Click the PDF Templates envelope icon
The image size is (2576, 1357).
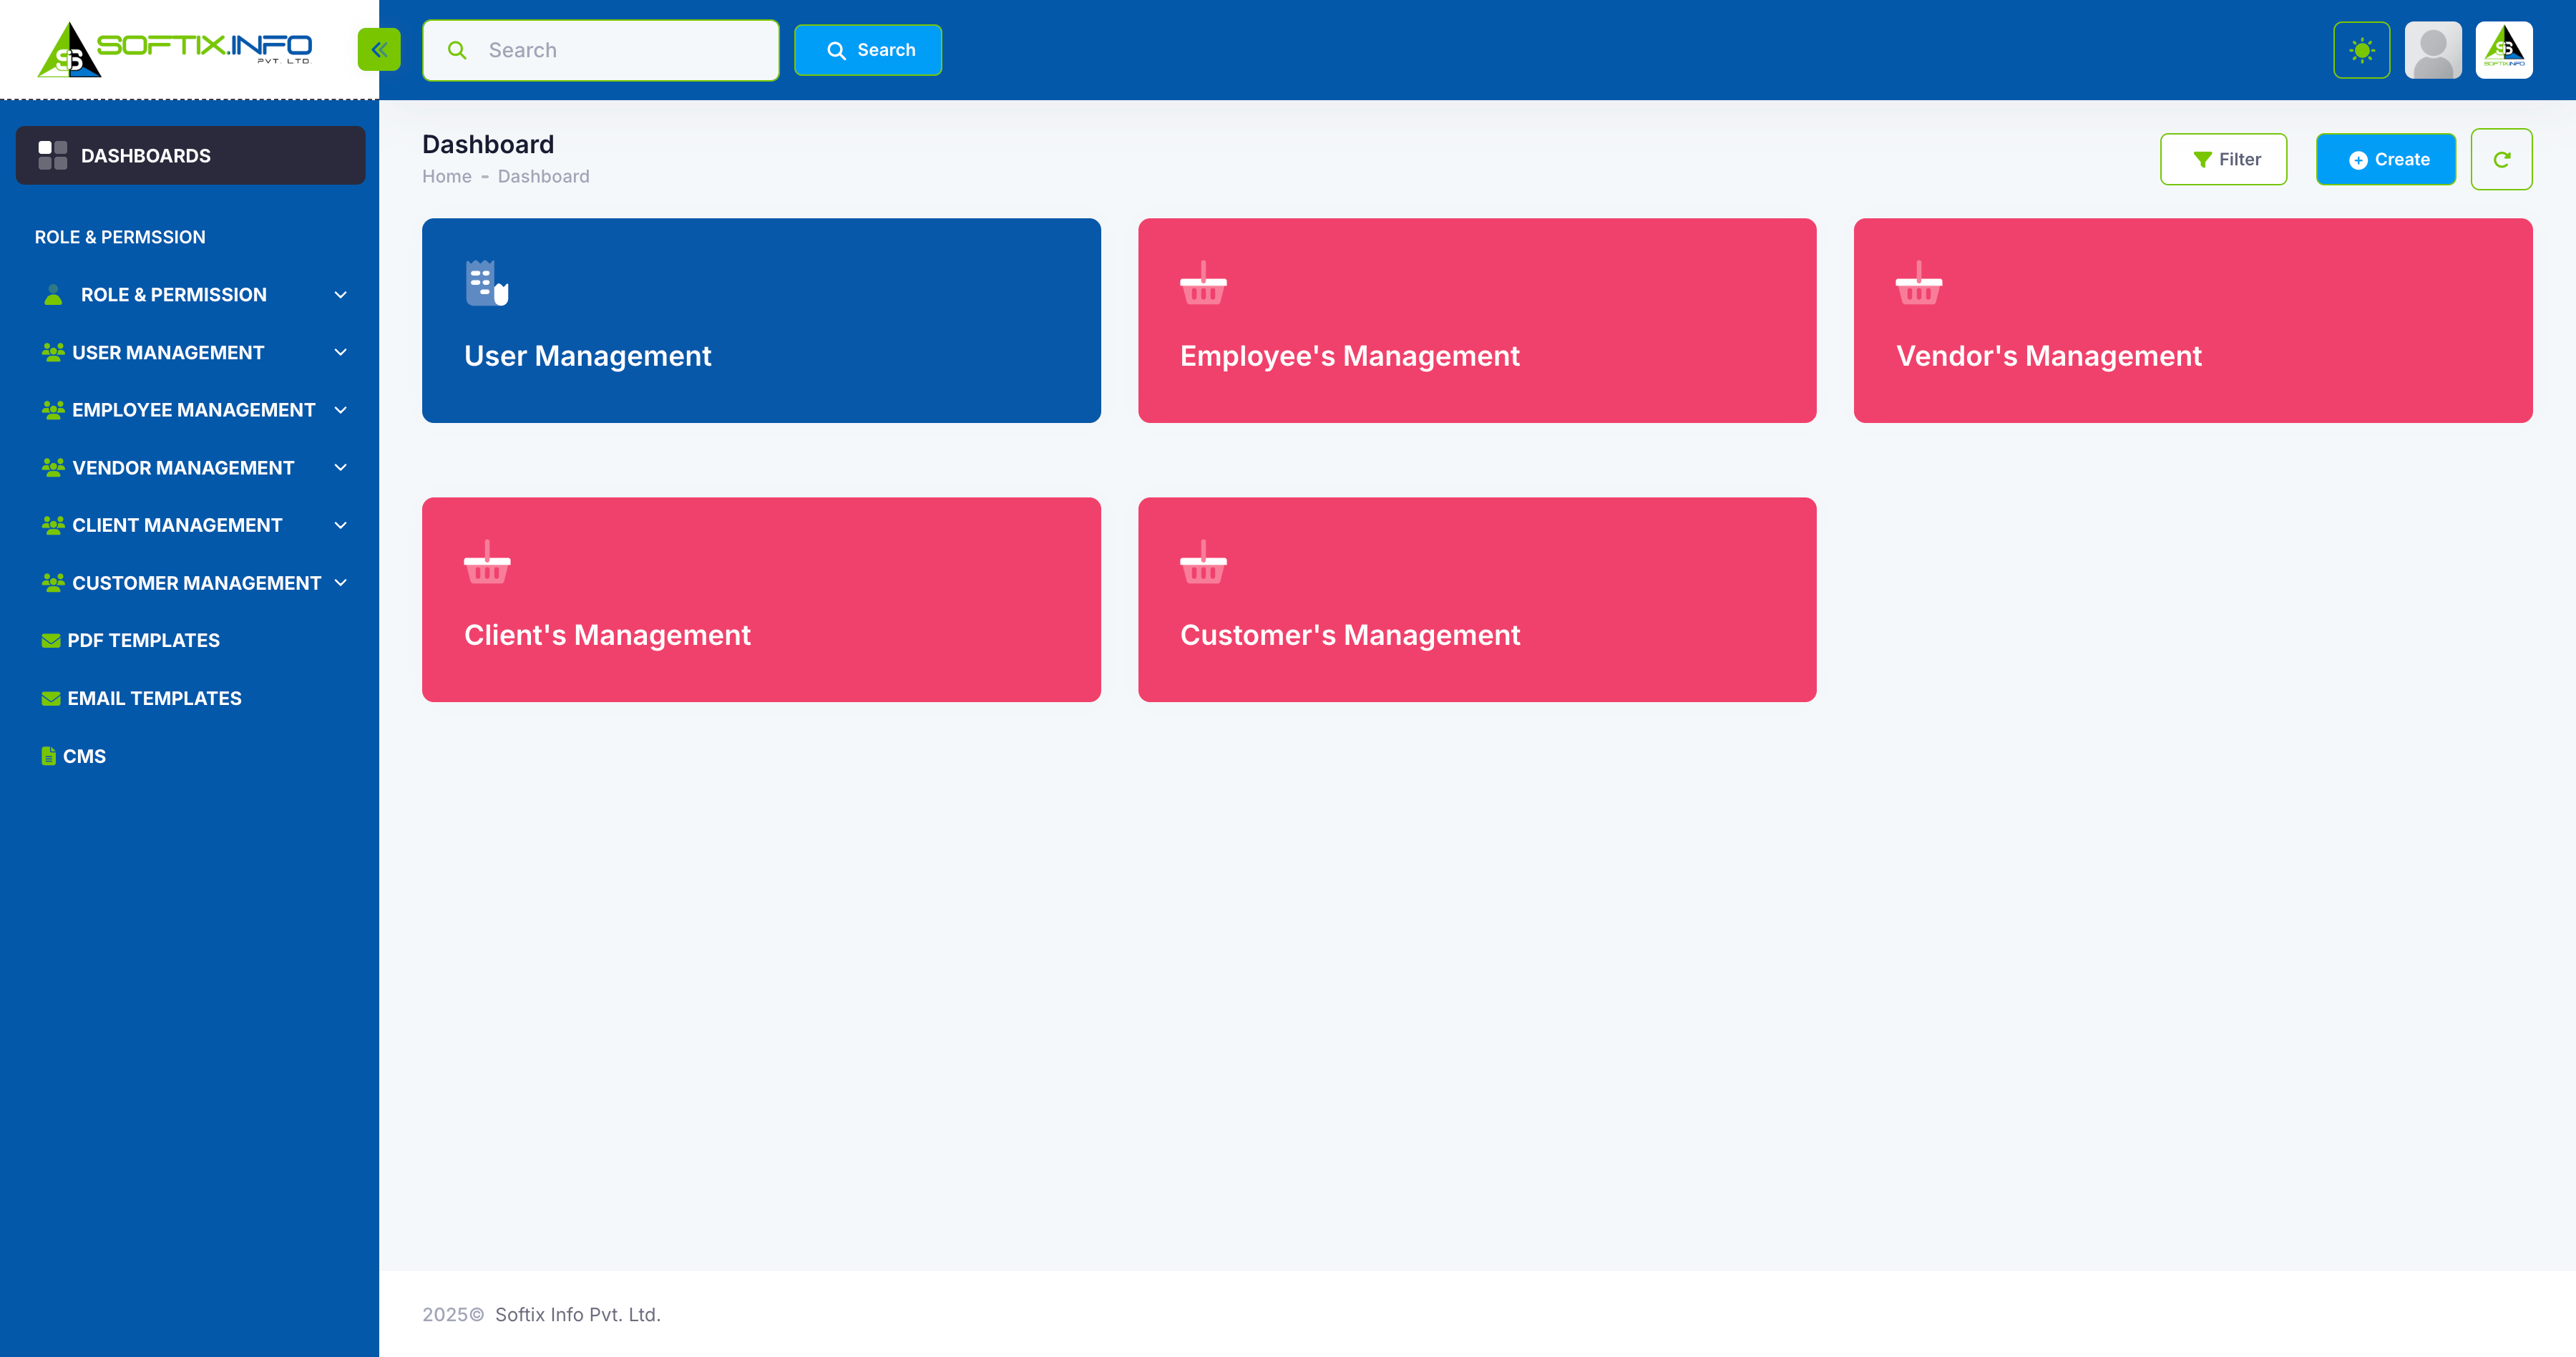(49, 640)
